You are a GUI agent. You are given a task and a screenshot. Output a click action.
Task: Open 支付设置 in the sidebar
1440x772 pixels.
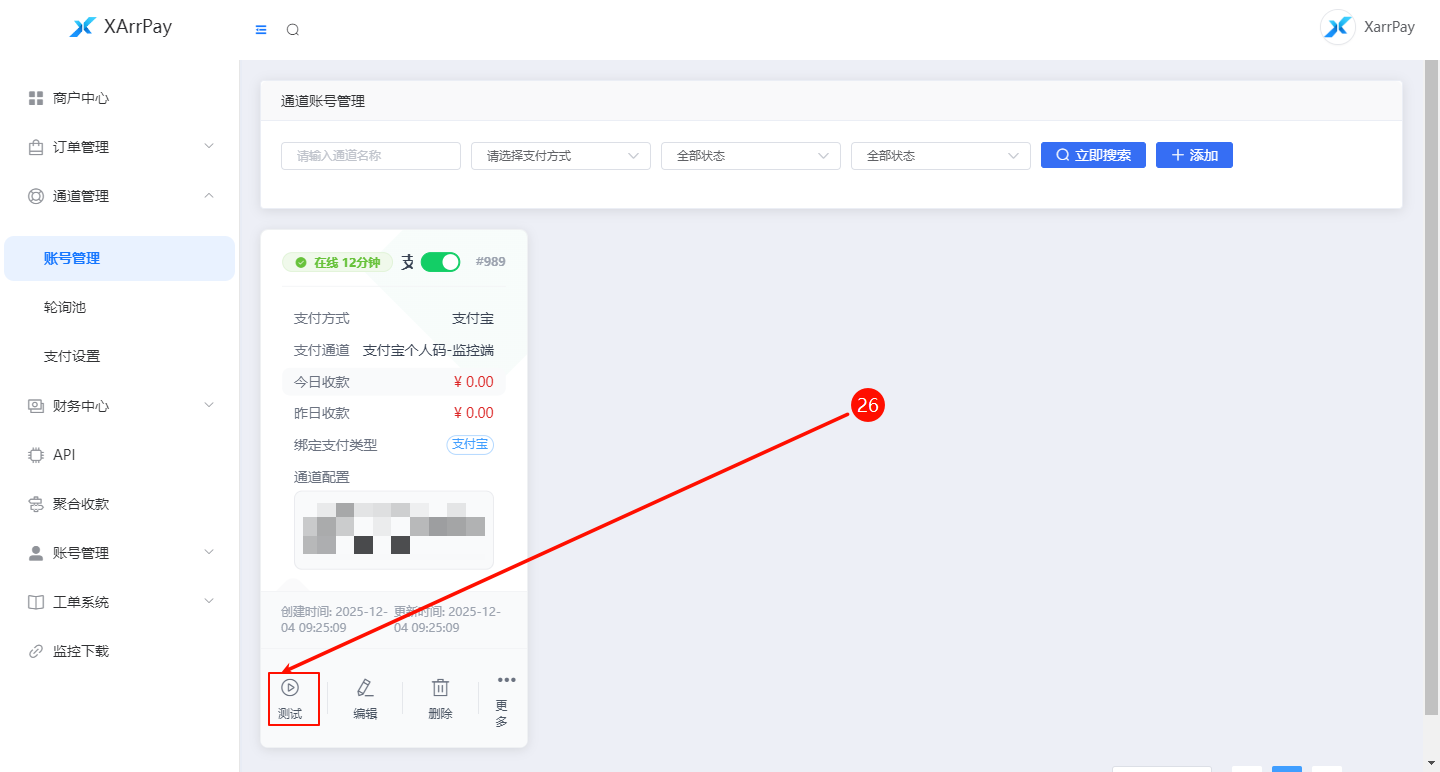tap(72, 356)
